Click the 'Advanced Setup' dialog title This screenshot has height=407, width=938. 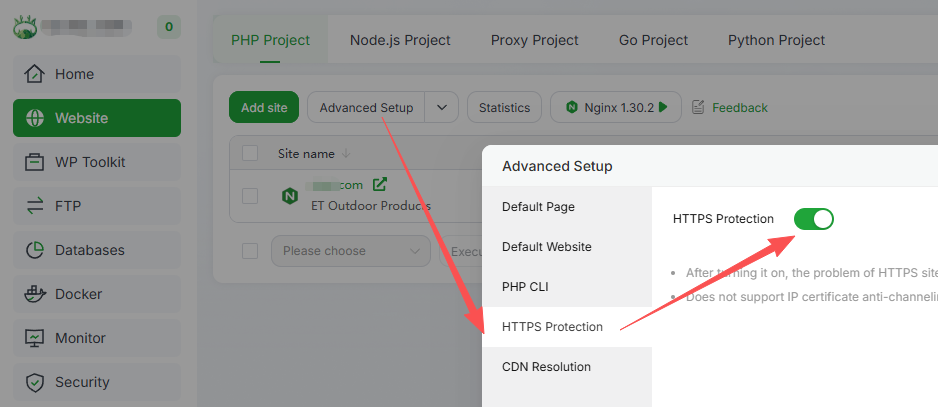click(x=557, y=166)
